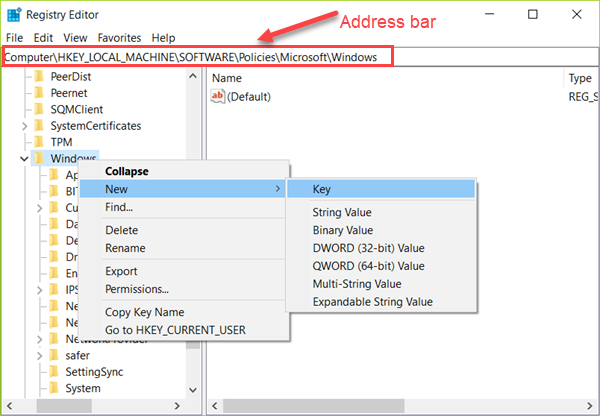The image size is (600, 416).
Task: Click the Registry Editor app icon in title bar
Action: (15, 15)
